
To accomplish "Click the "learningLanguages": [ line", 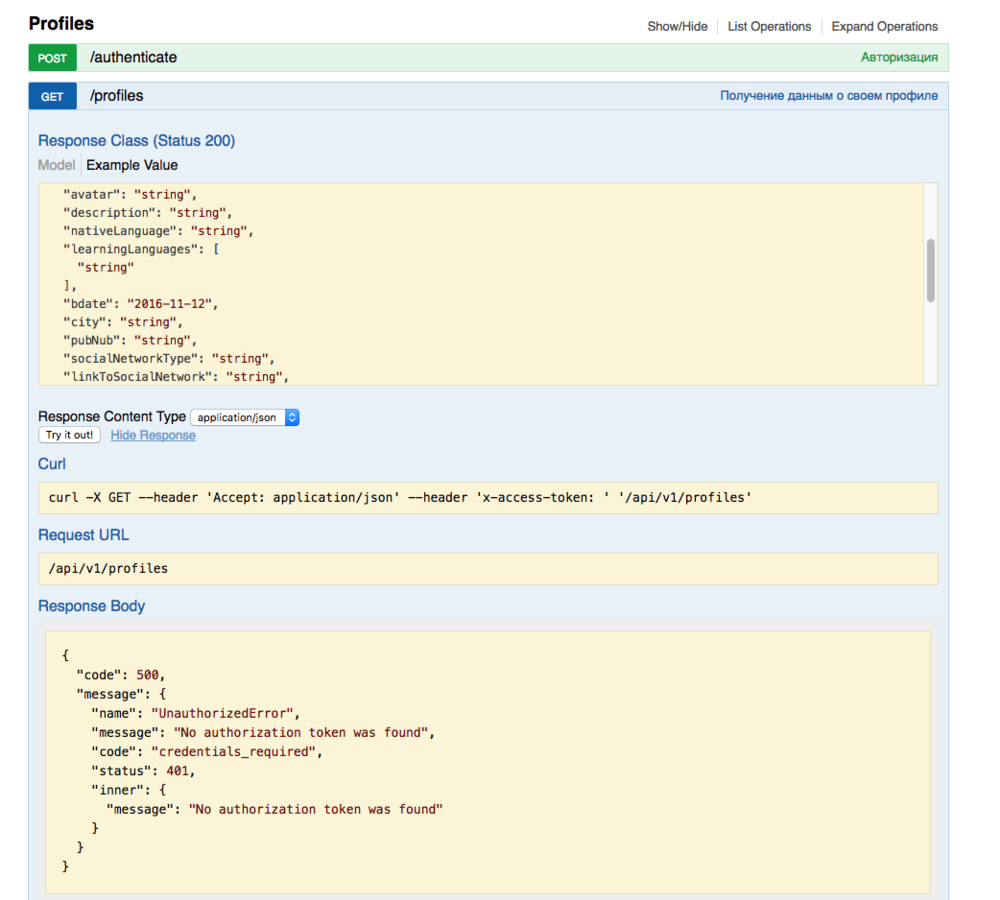I will click(x=141, y=249).
